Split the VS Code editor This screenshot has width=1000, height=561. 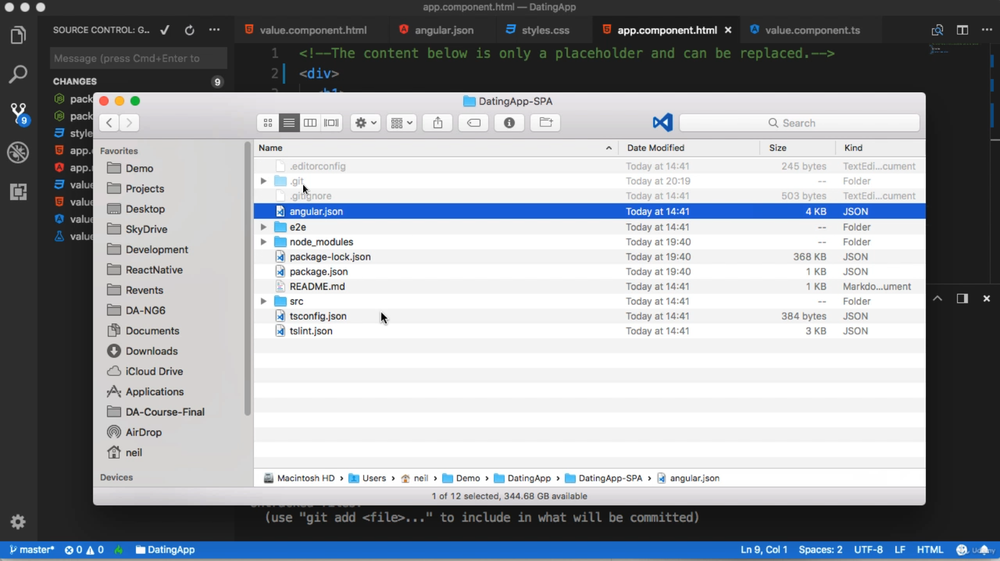pyautogui.click(x=962, y=30)
